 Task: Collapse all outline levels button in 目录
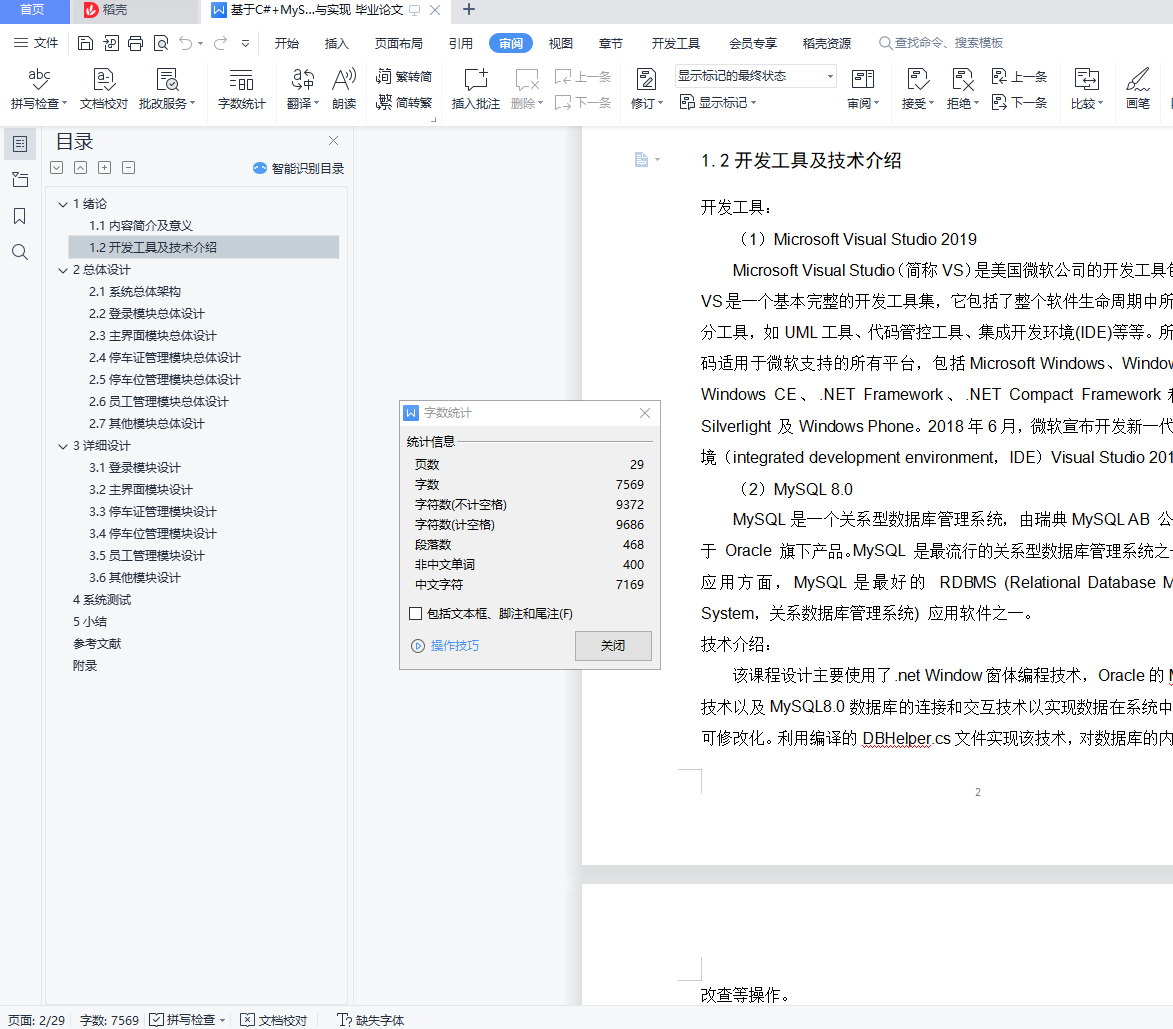(x=81, y=168)
